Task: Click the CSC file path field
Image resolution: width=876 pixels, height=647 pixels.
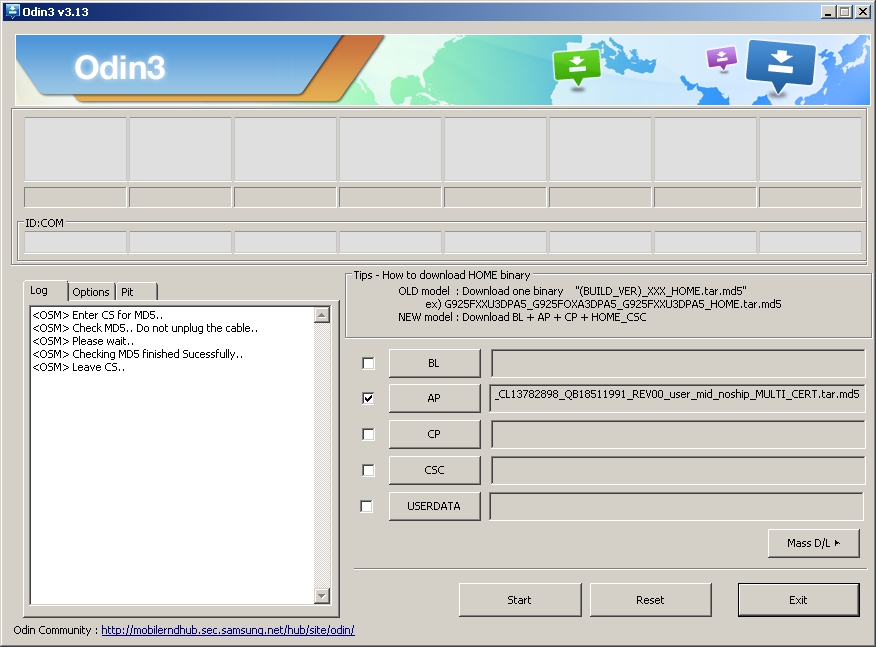Action: pyautogui.click(x=678, y=470)
